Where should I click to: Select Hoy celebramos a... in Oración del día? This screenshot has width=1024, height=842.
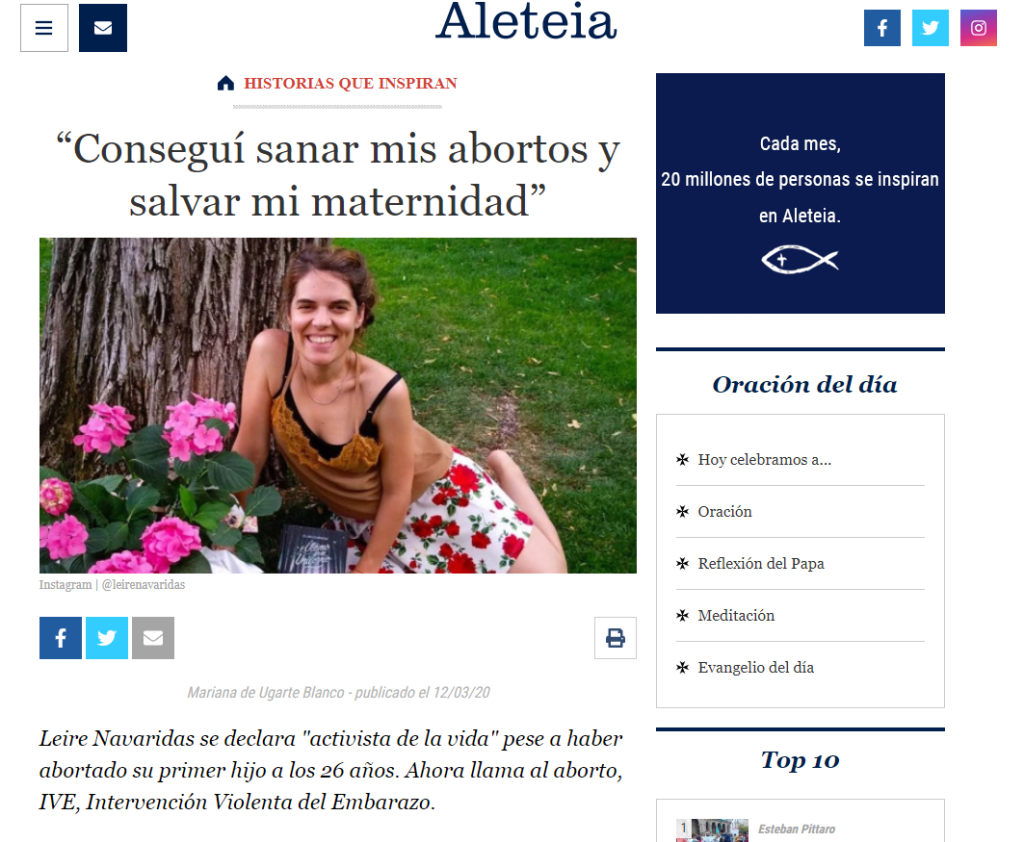(x=764, y=459)
